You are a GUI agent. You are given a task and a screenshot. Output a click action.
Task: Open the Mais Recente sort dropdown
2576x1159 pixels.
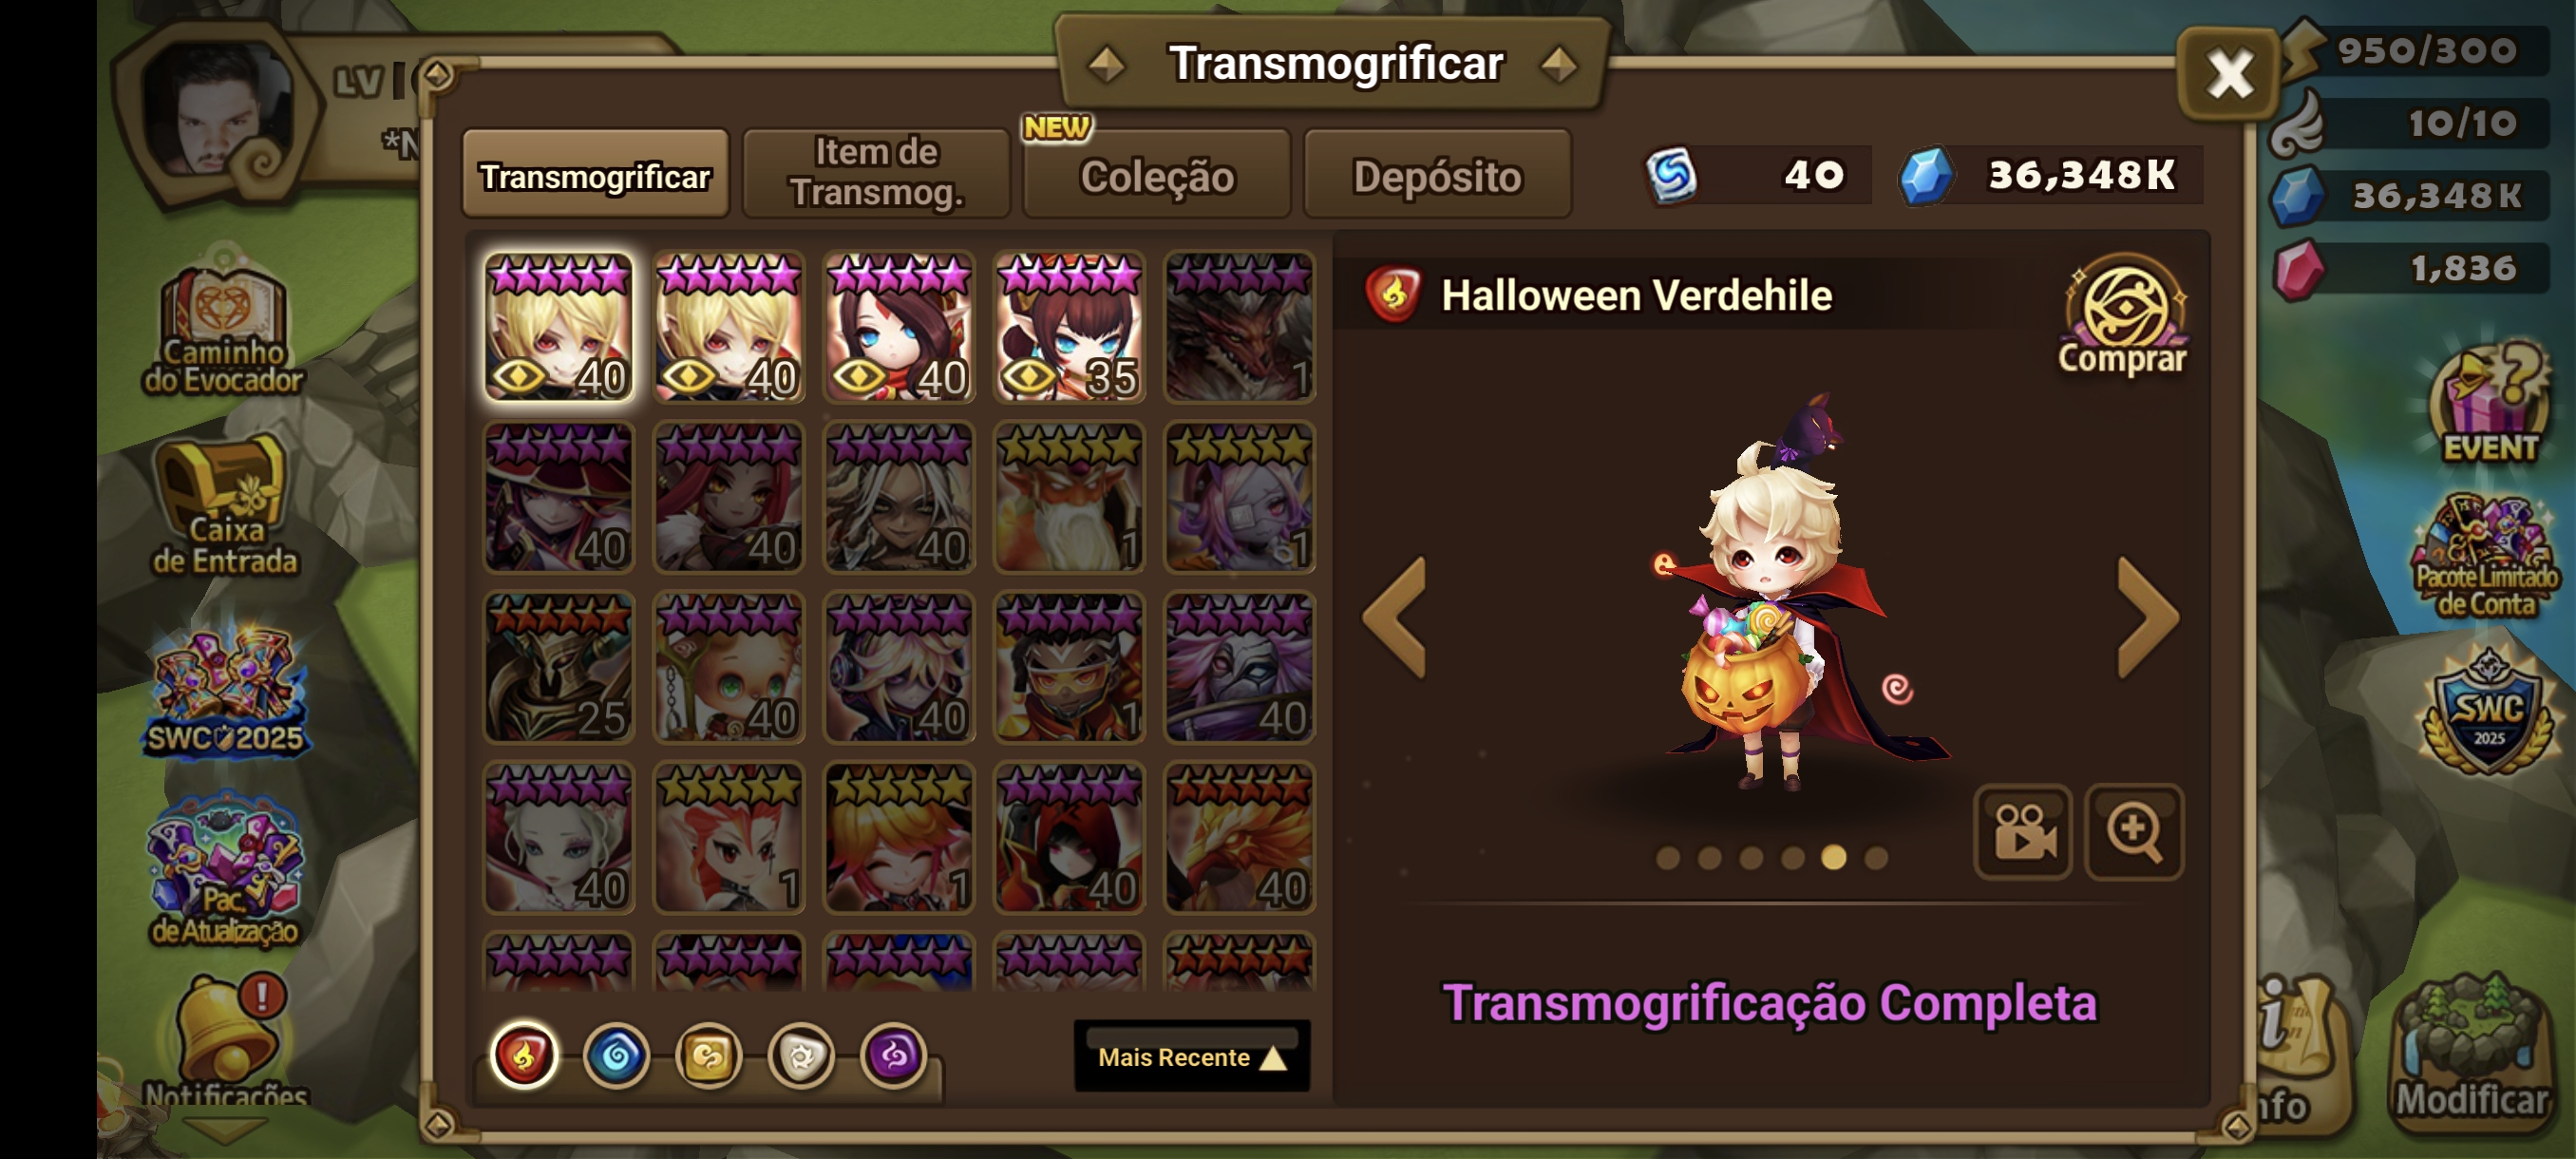1192,1056
